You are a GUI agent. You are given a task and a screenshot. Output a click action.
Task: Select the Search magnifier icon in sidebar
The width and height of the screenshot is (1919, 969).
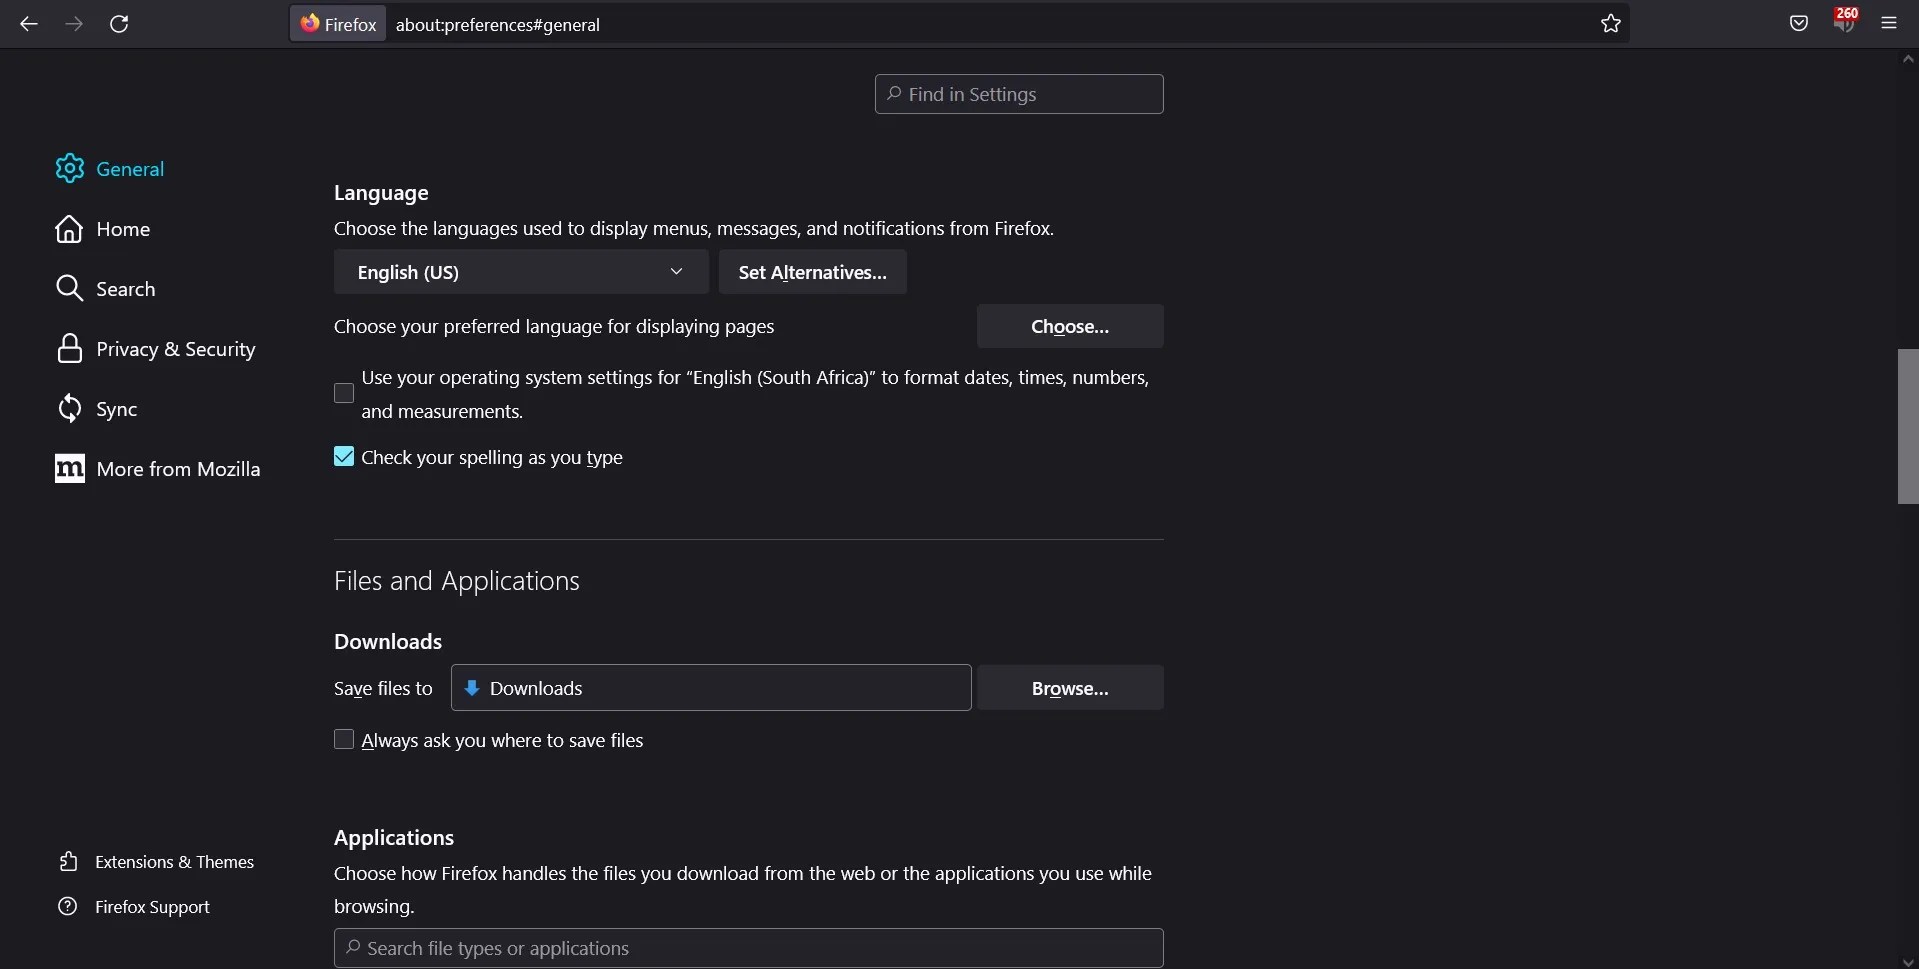point(69,289)
